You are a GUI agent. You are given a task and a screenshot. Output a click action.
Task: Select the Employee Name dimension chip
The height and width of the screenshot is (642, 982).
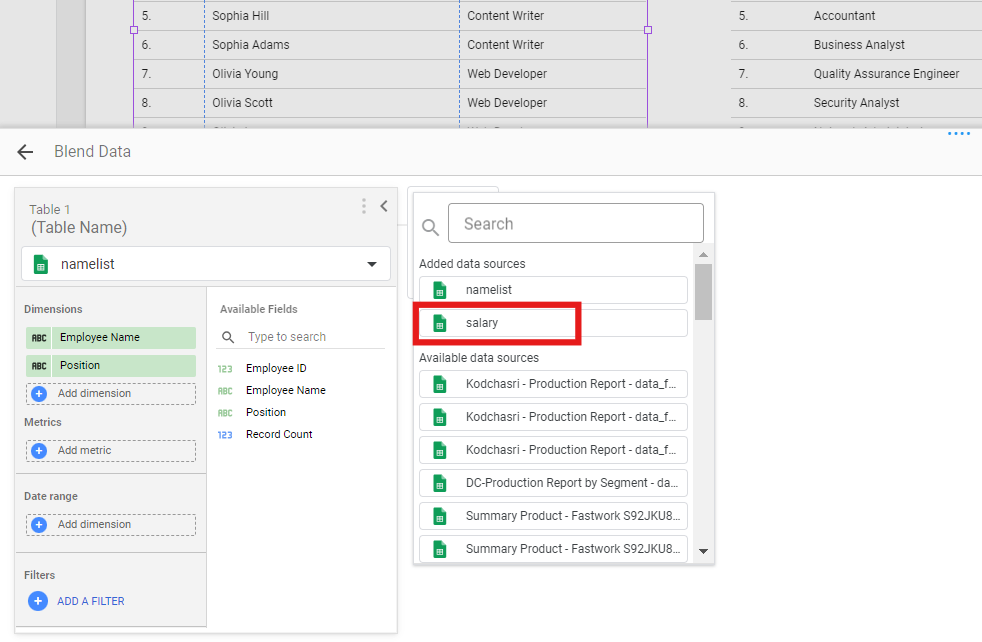110,338
